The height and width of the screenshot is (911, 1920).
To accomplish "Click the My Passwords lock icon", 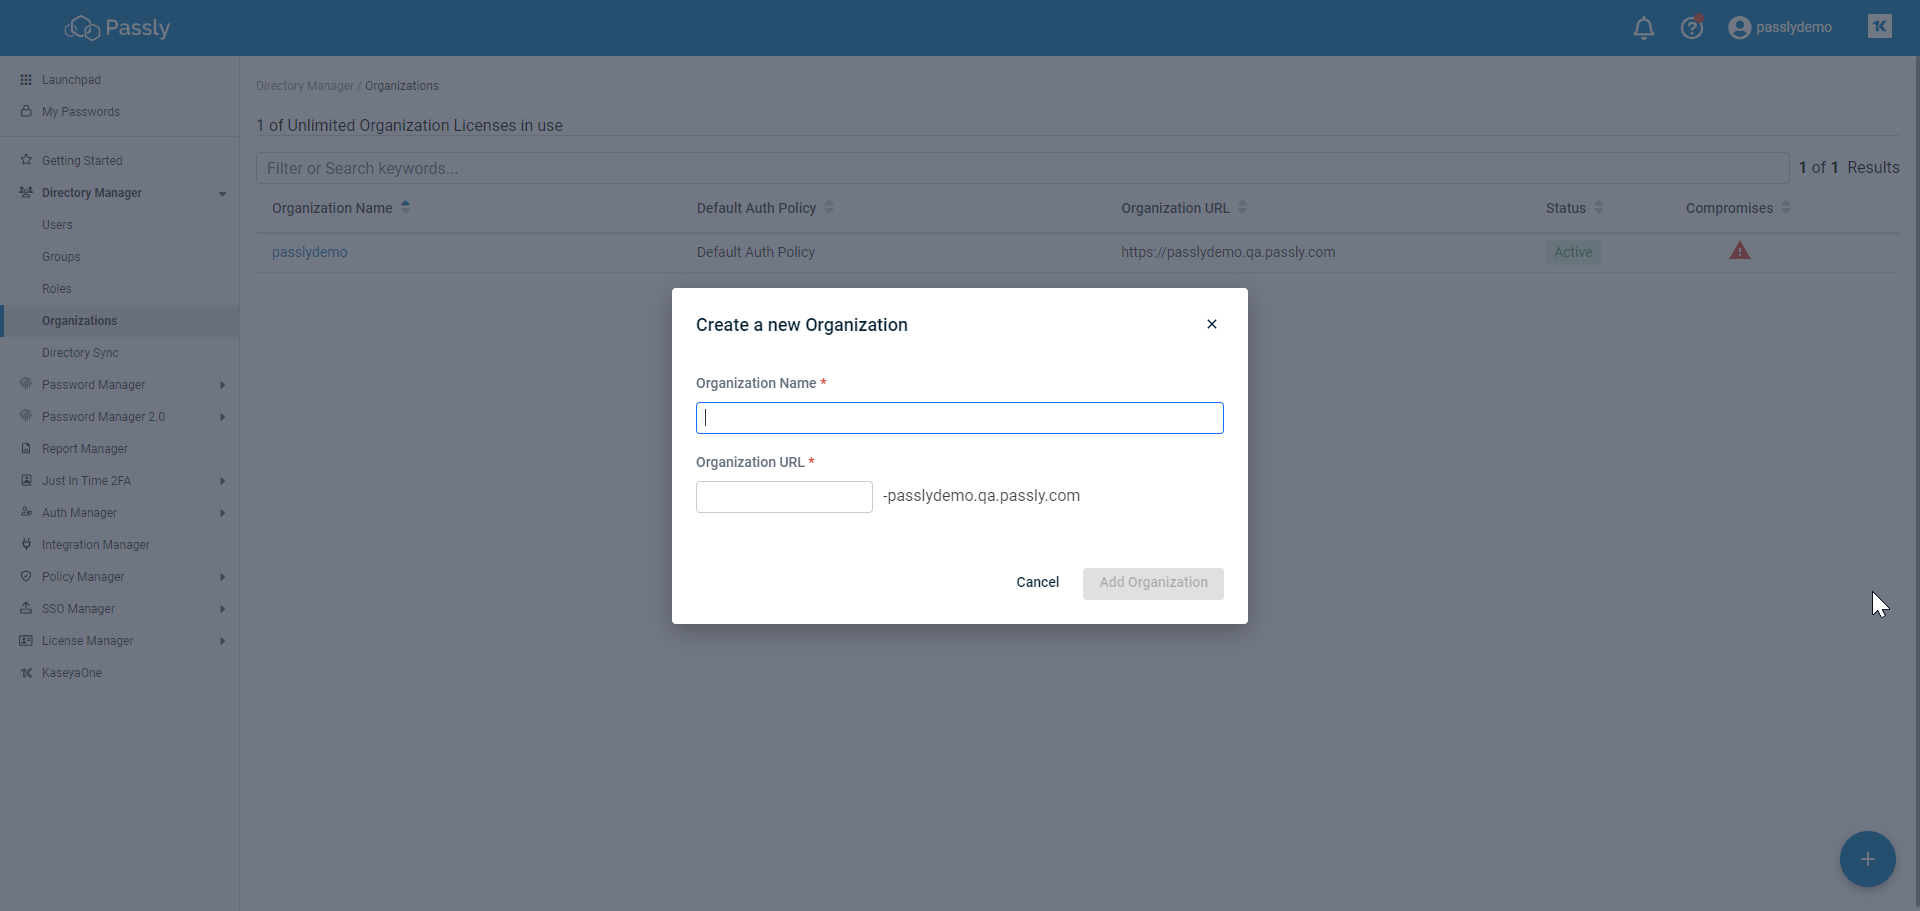I will click(26, 111).
